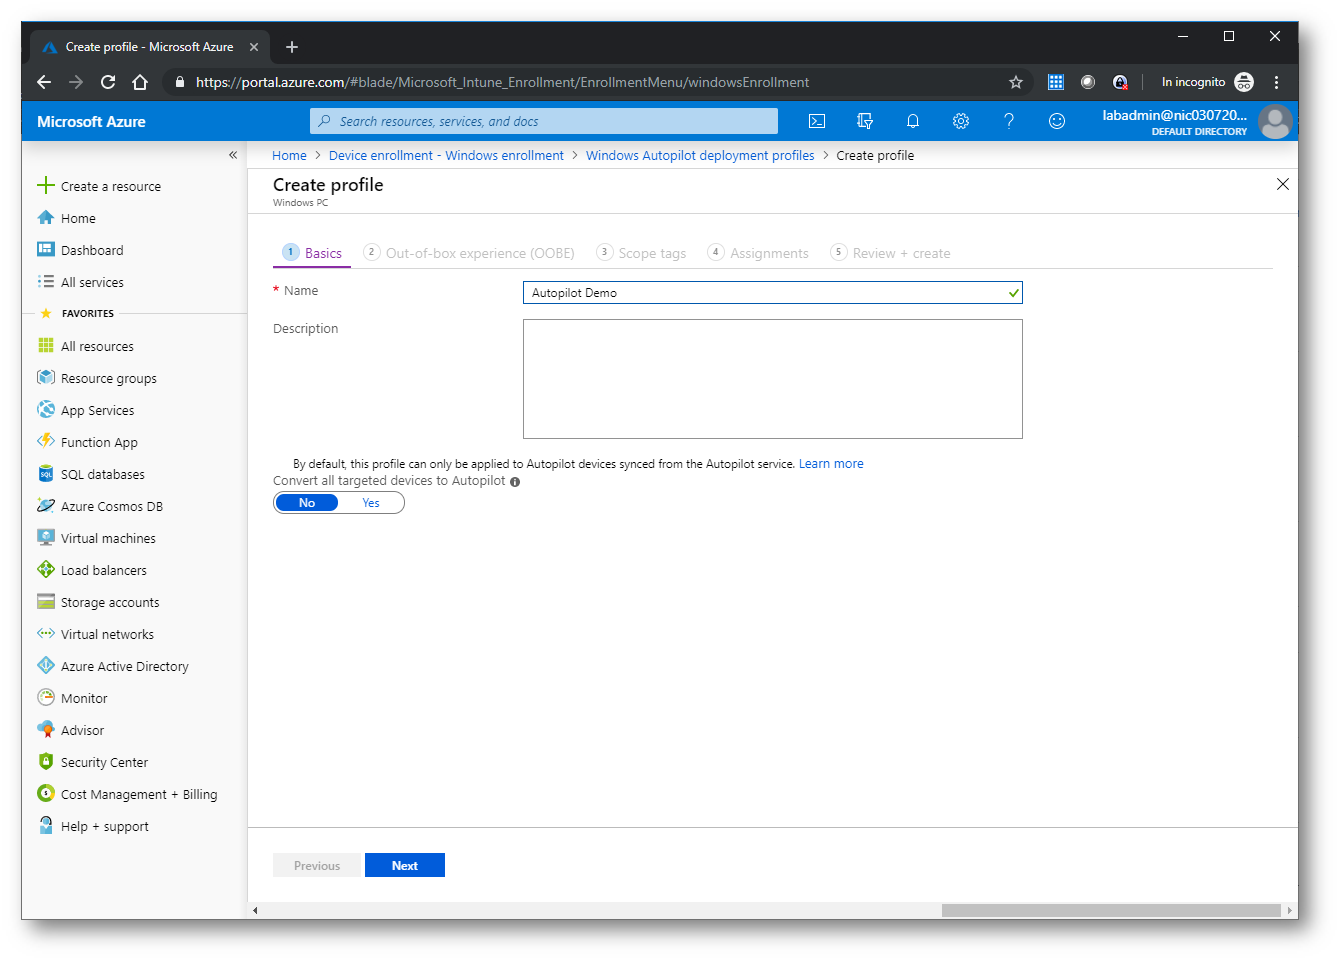Click the Storage accounts icon

pyautogui.click(x=46, y=601)
